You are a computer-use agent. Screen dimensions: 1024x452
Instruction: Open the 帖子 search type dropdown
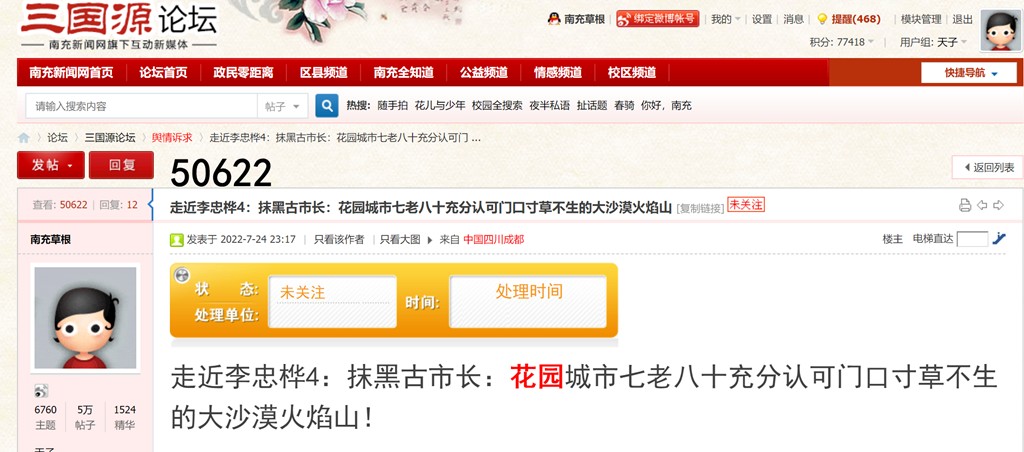[283, 106]
